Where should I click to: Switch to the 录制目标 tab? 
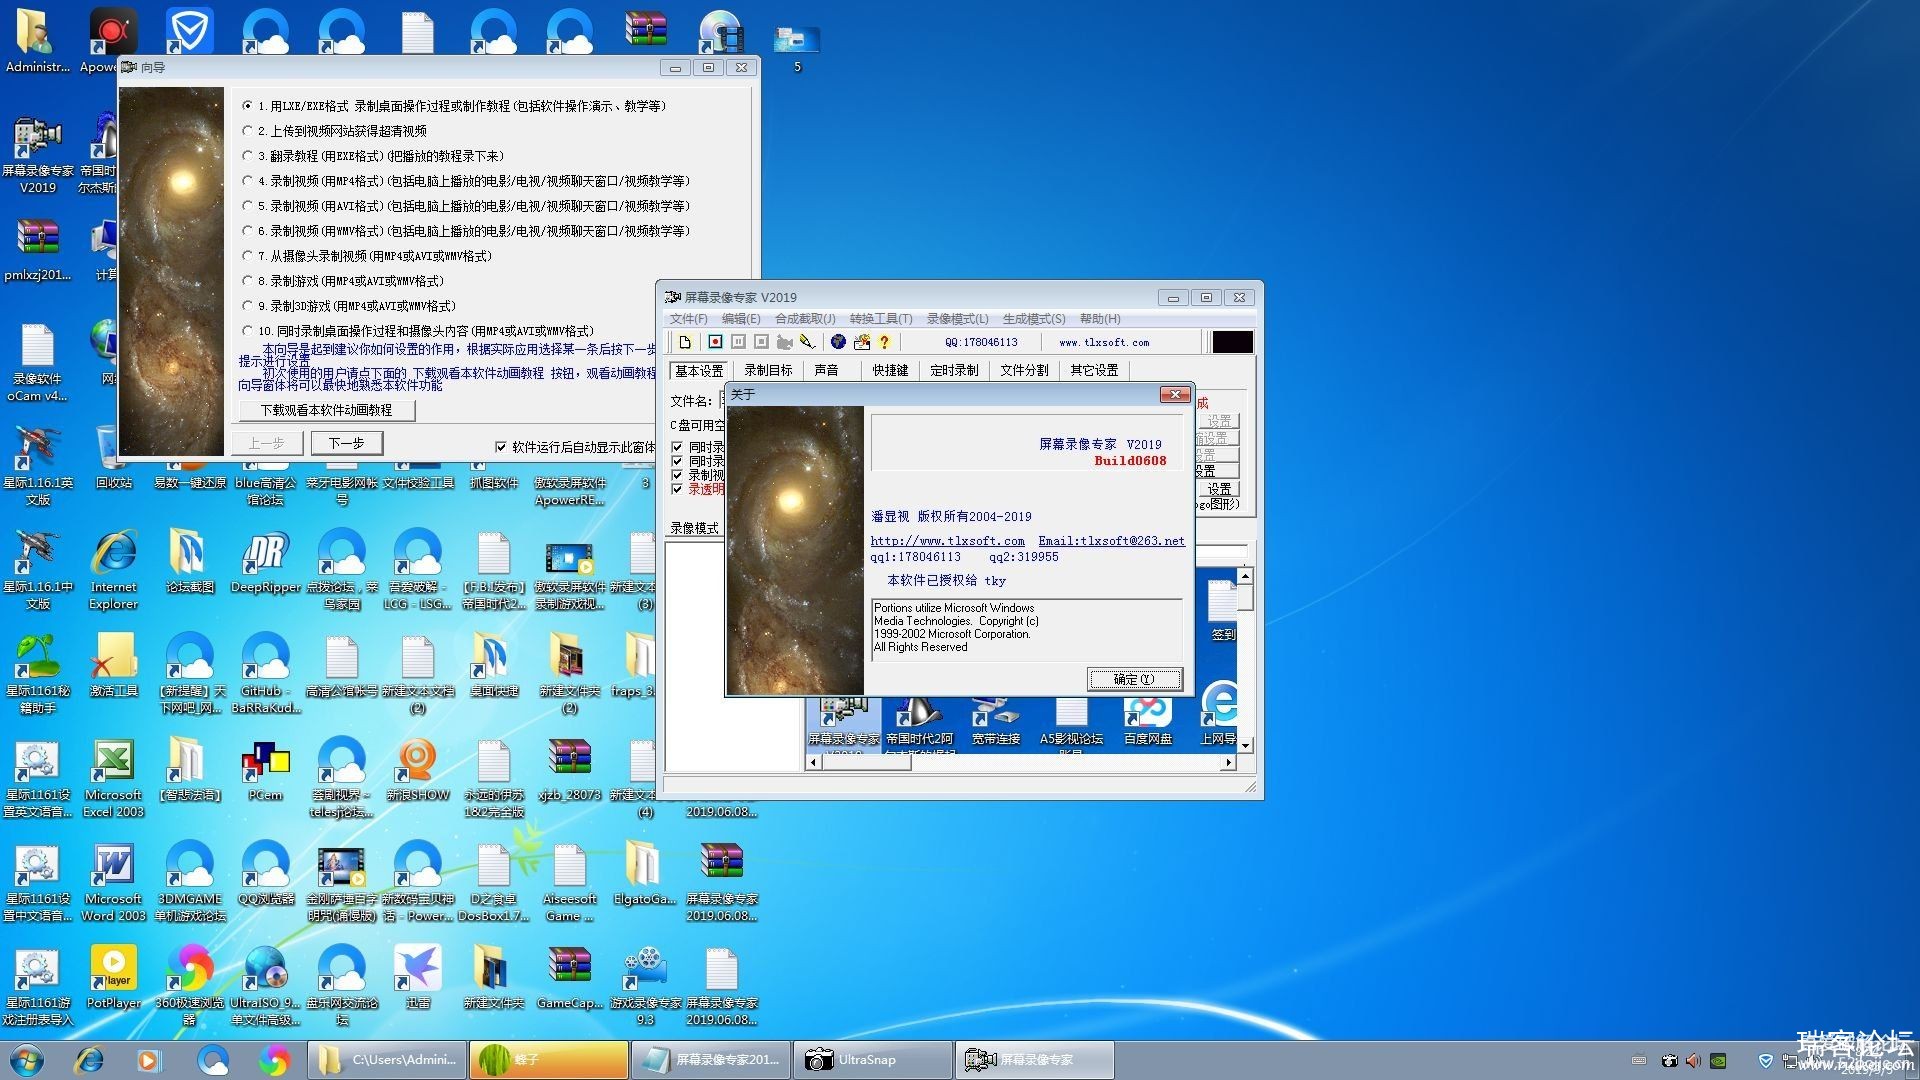(768, 371)
